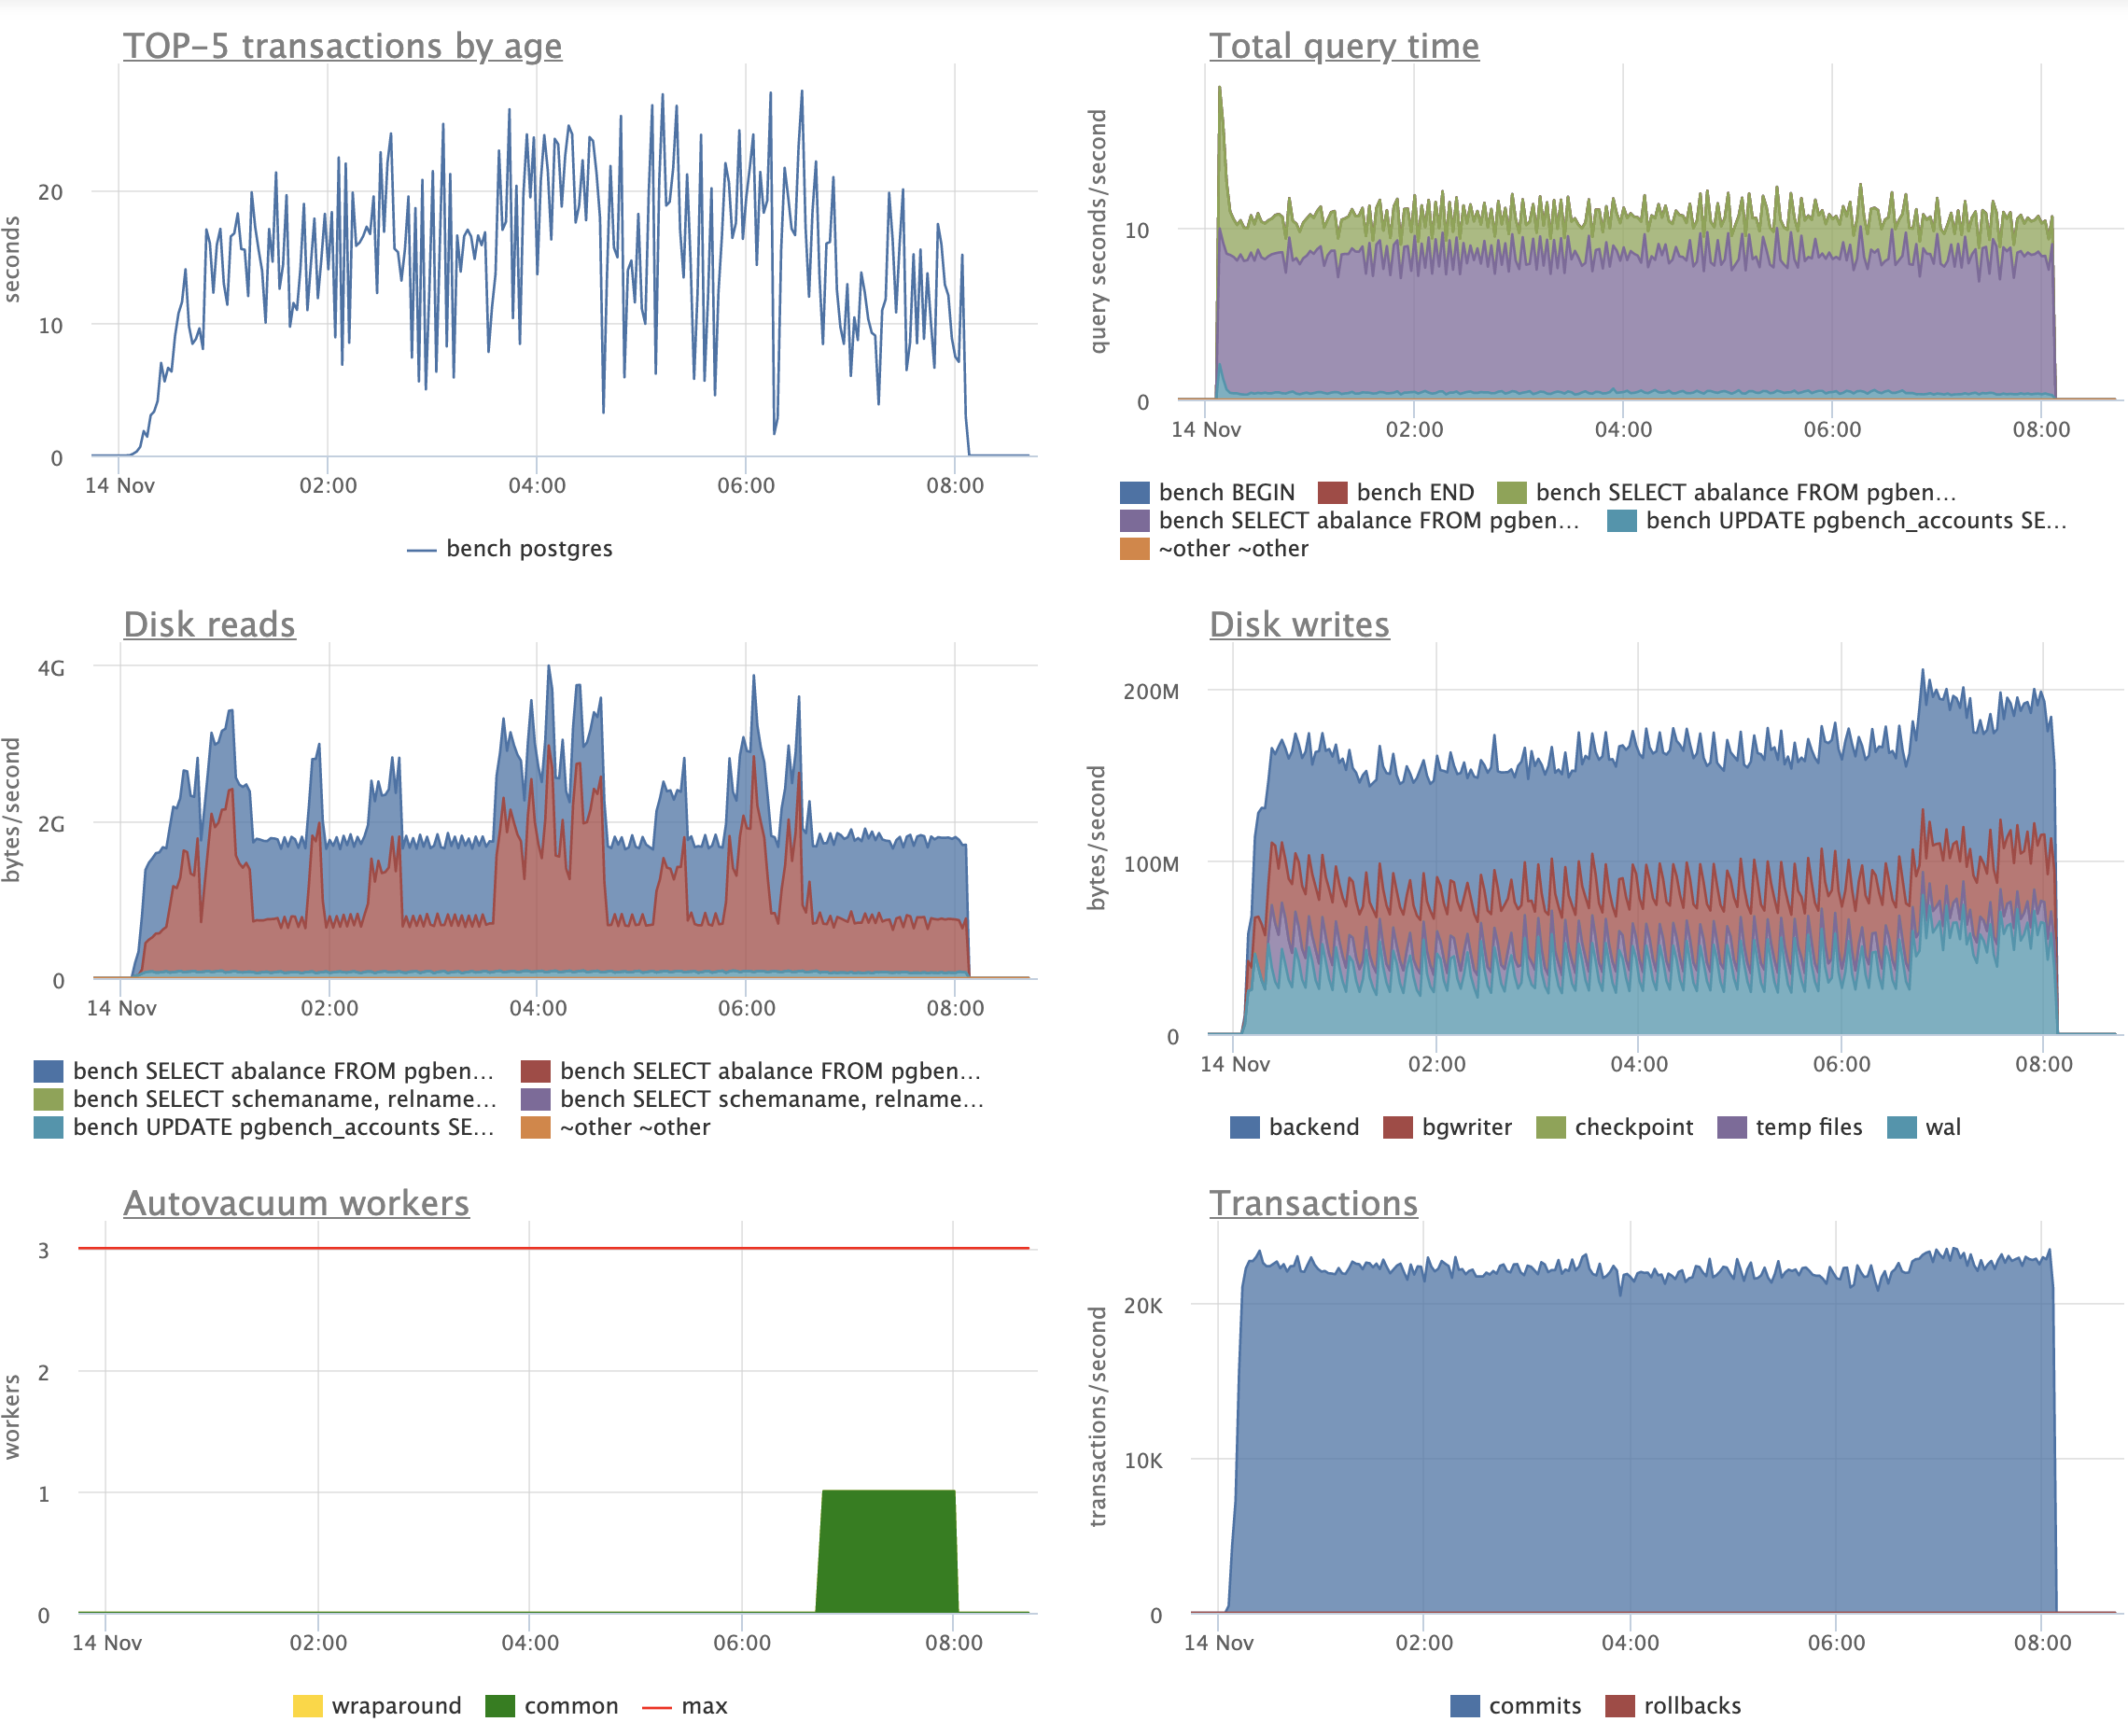Open the TOP-5 transactions by age chart title

[342, 46]
